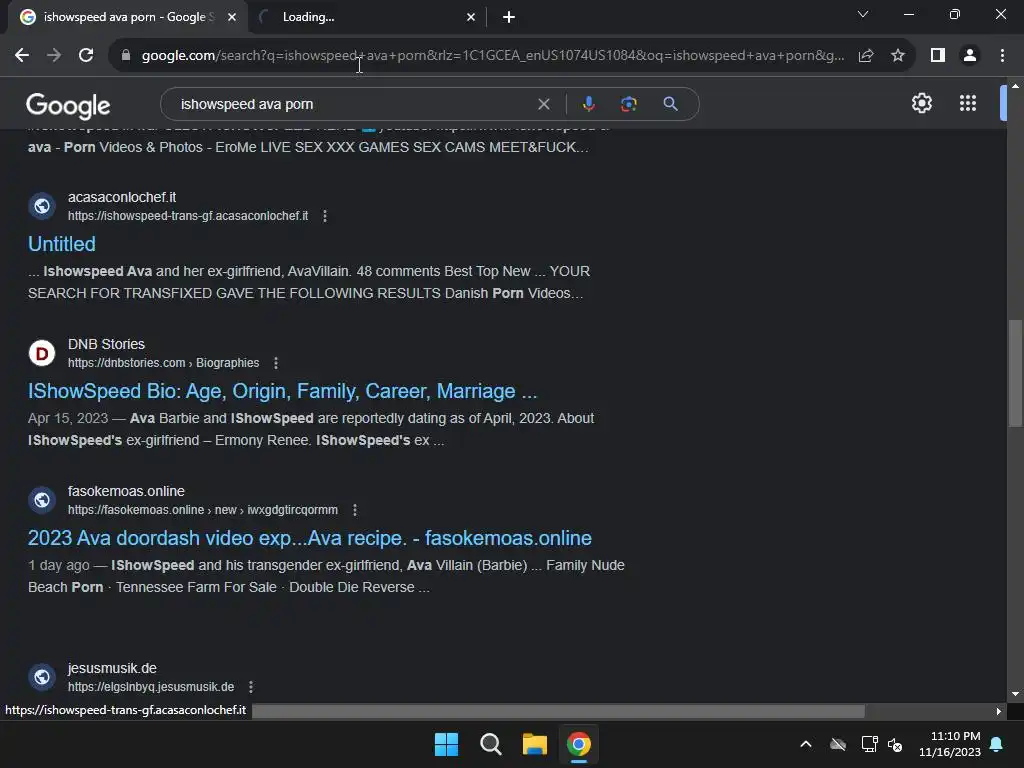1024x768 pixels.
Task: View site information via the lock icon
Action: [126, 56]
